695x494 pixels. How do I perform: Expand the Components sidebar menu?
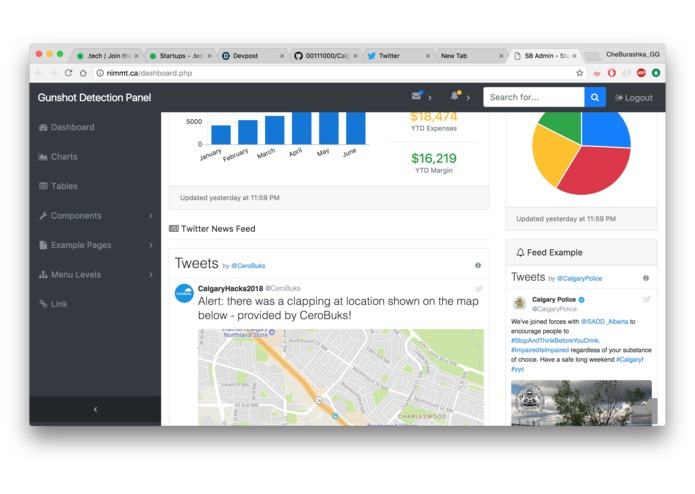click(x=95, y=215)
